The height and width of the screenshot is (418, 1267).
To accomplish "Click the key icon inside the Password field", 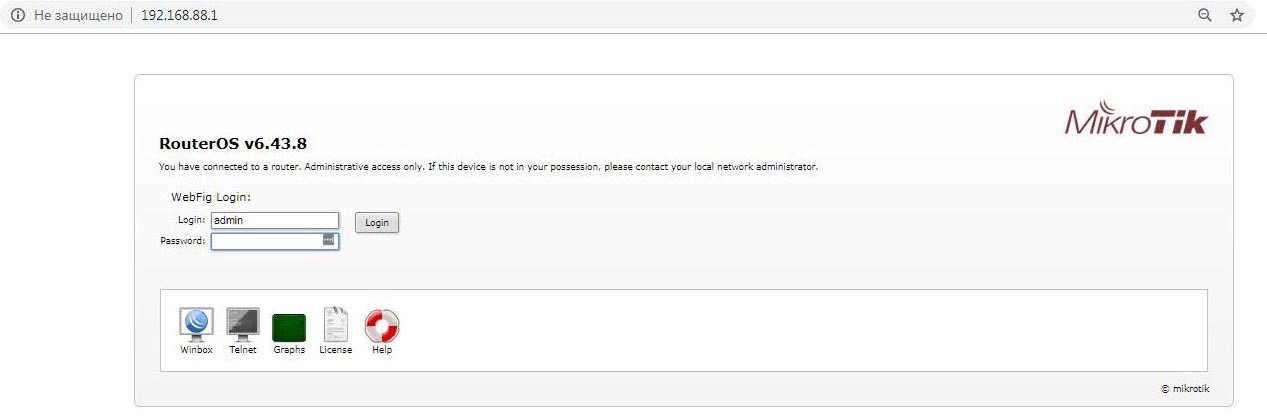I will click(x=328, y=239).
